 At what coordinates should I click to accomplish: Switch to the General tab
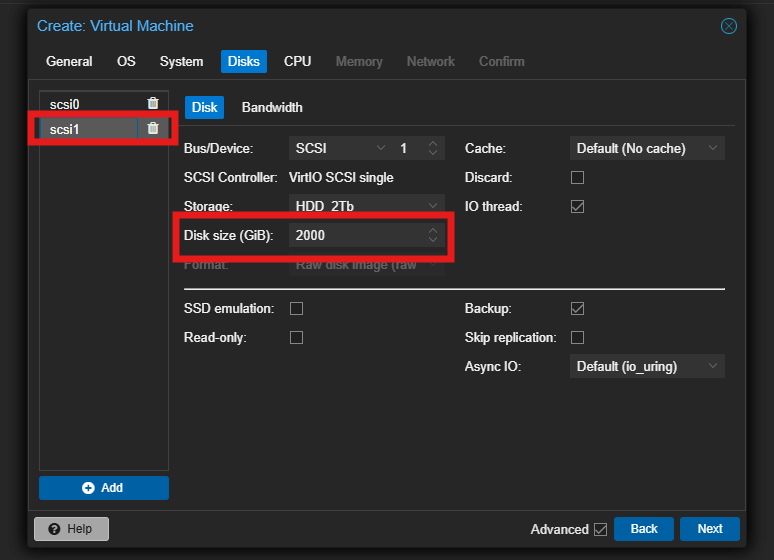[69, 61]
